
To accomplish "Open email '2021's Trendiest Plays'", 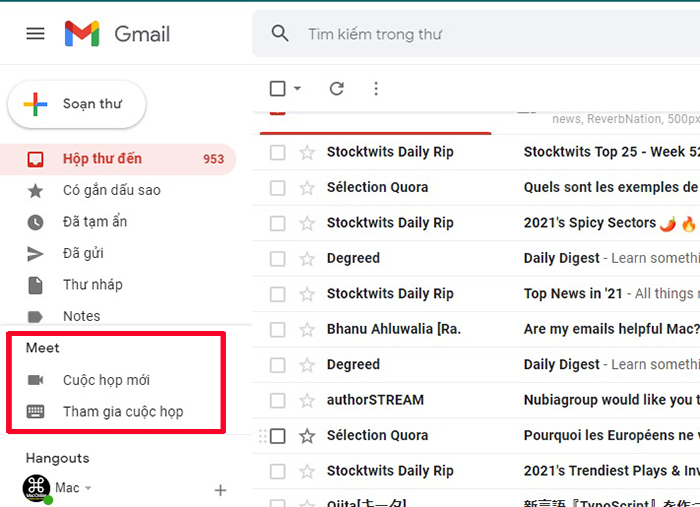I will point(612,470).
